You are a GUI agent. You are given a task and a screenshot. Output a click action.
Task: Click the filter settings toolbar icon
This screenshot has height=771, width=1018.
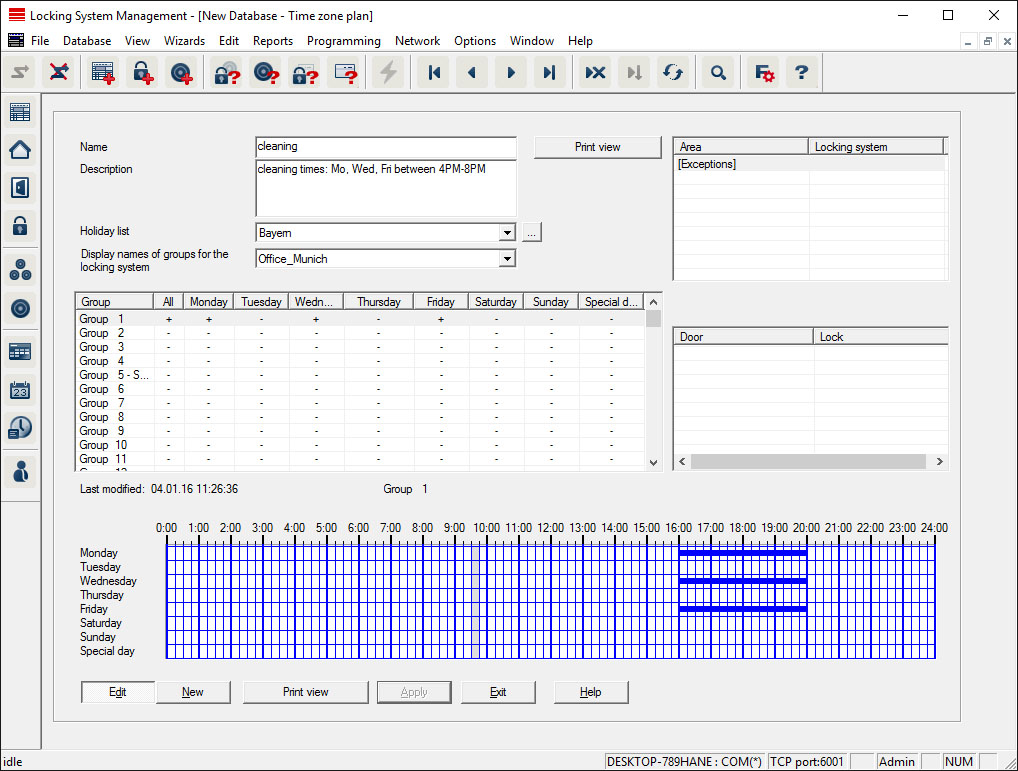[764, 73]
